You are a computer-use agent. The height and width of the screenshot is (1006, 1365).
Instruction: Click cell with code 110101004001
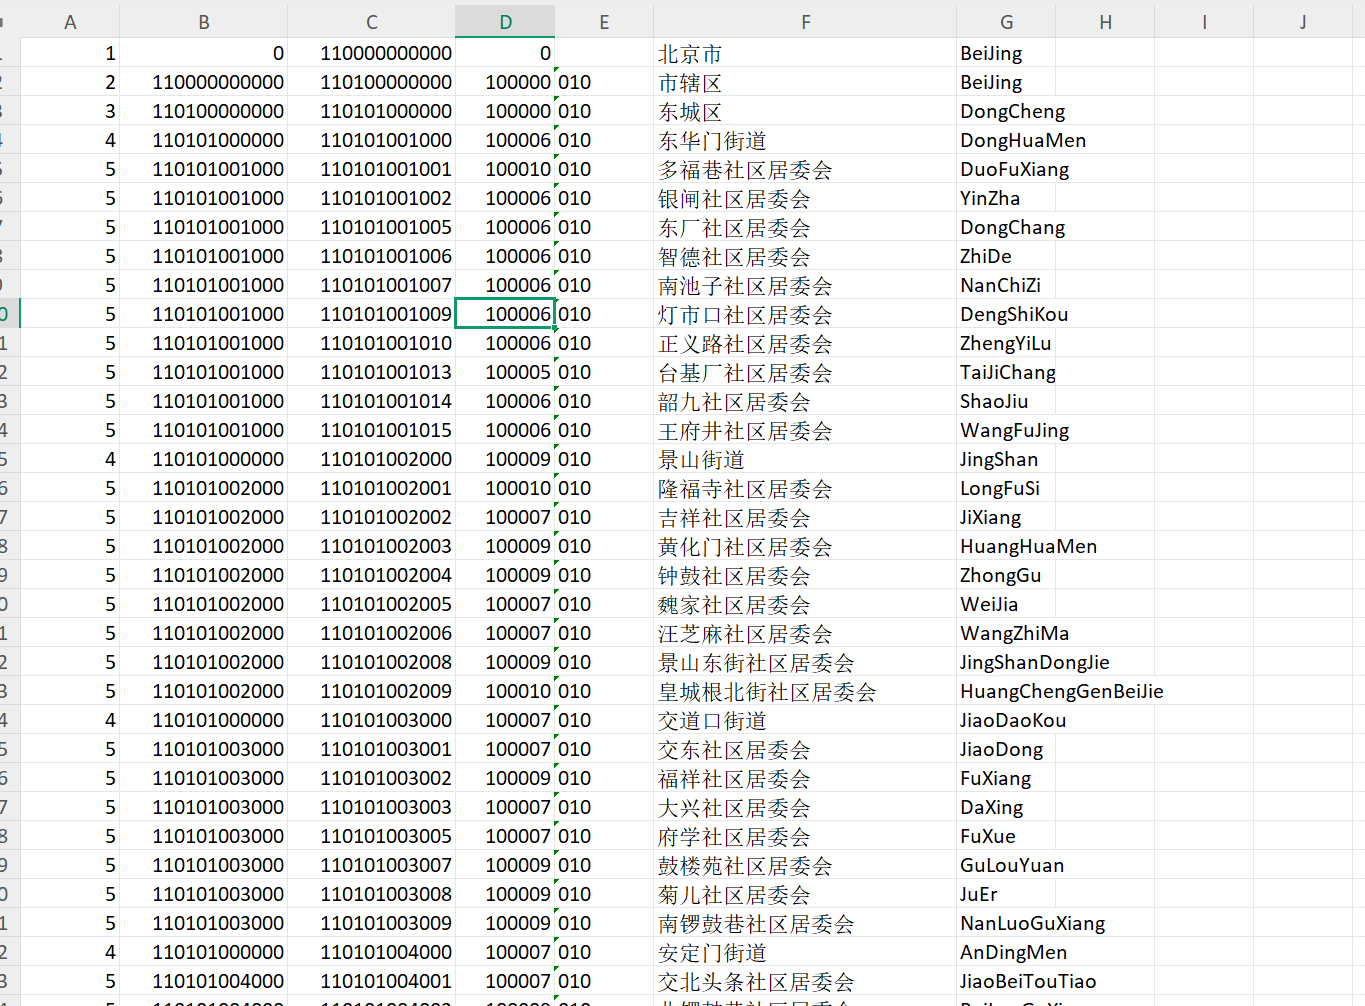coord(371,981)
